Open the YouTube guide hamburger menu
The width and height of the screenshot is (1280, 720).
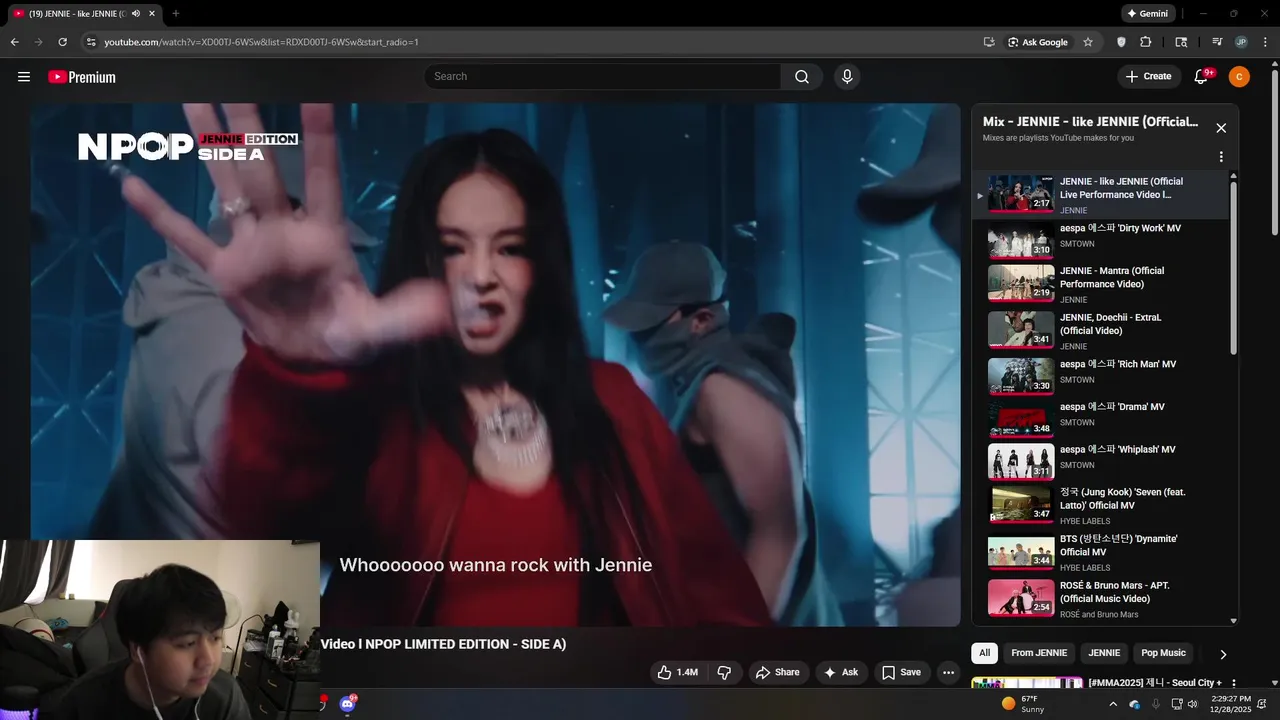[x=24, y=77]
